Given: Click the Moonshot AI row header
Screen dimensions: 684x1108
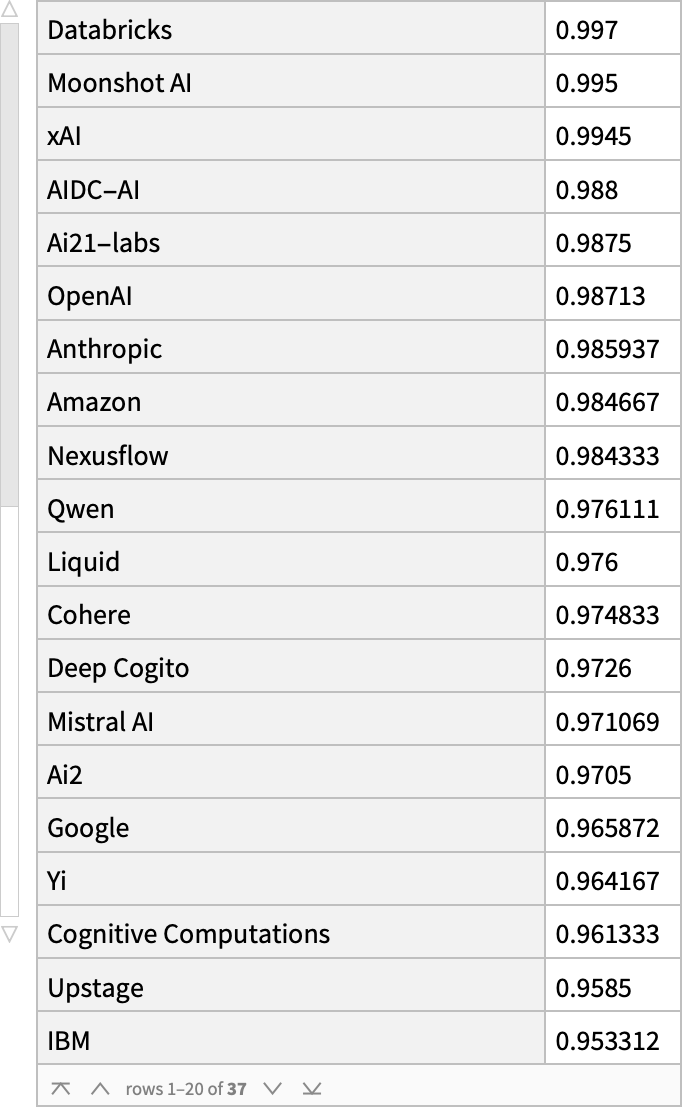Looking at the screenshot, I should tap(119, 83).
